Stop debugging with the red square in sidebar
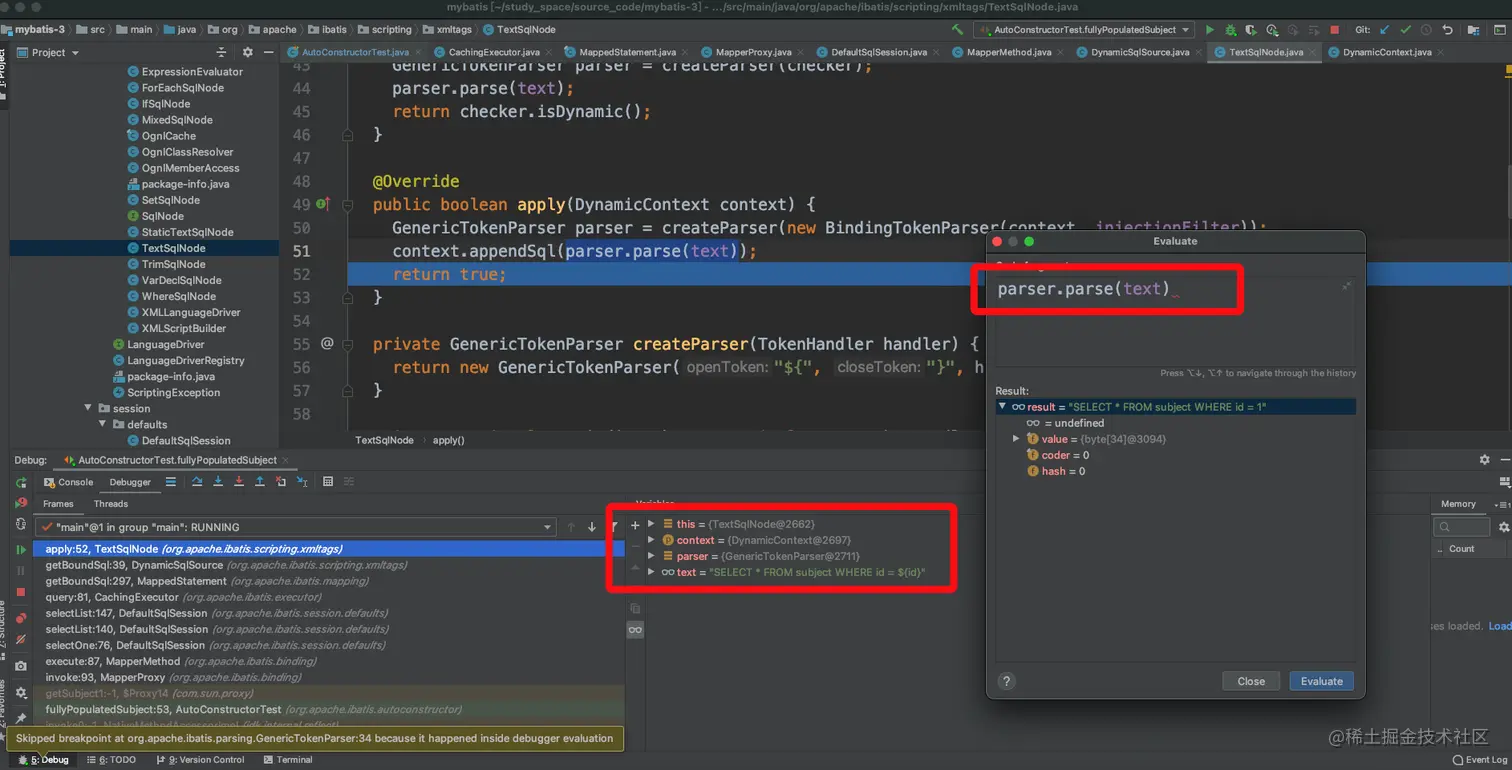This screenshot has width=1512, height=770. point(21,592)
